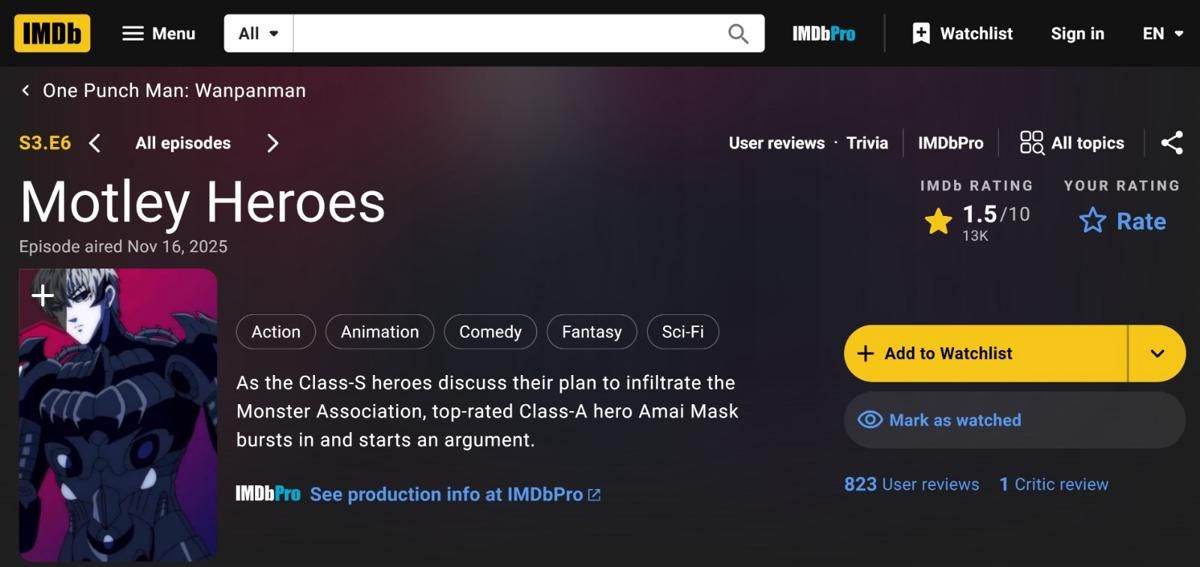Open the 823 User reviews link
The height and width of the screenshot is (567, 1200).
coord(911,484)
